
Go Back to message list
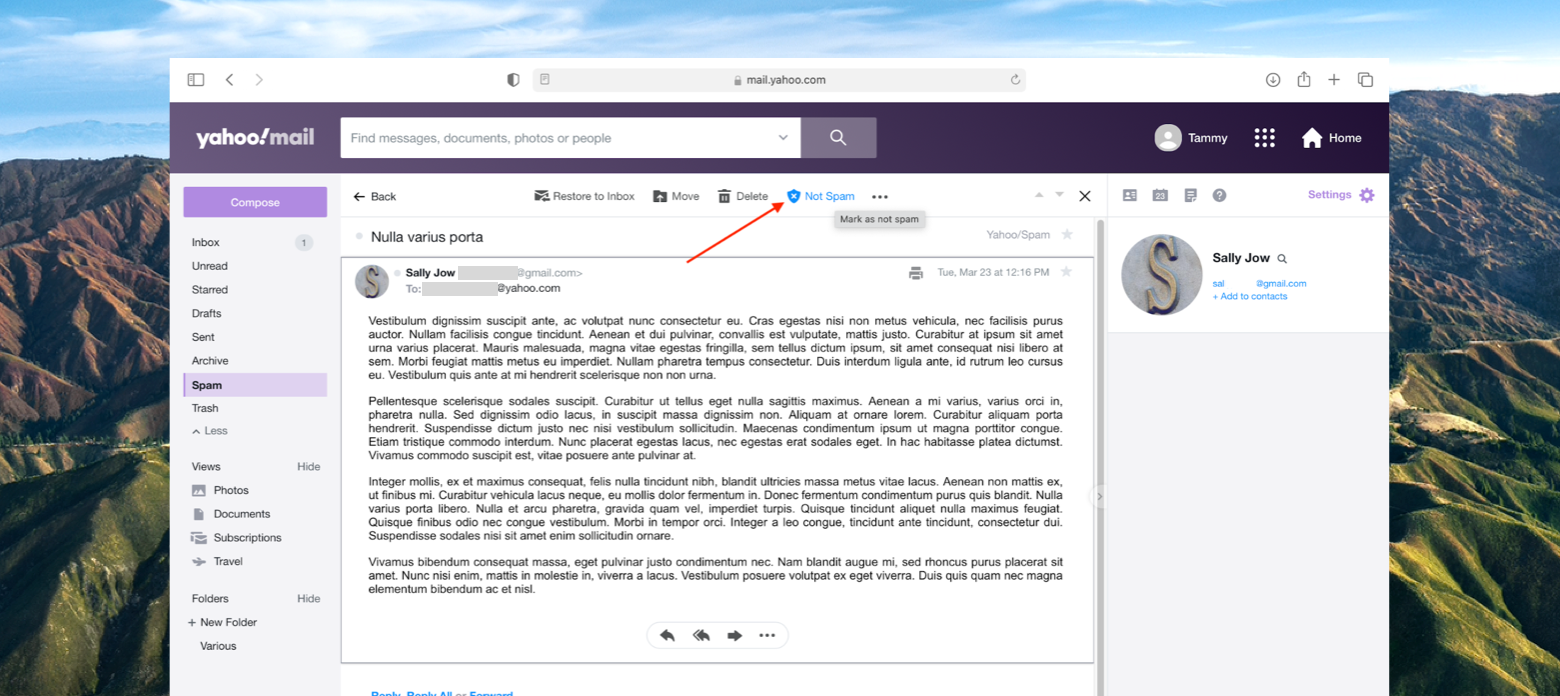pyautogui.click(x=375, y=197)
